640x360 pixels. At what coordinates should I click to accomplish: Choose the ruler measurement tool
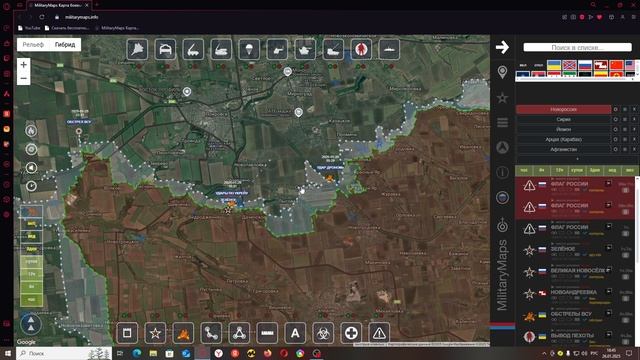267,333
